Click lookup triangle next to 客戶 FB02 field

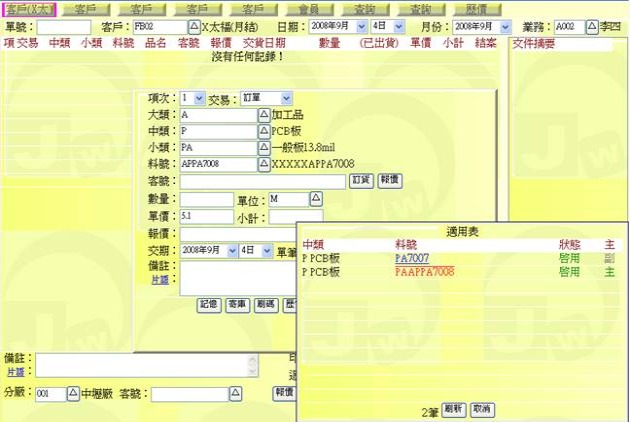pyautogui.click(x=194, y=27)
